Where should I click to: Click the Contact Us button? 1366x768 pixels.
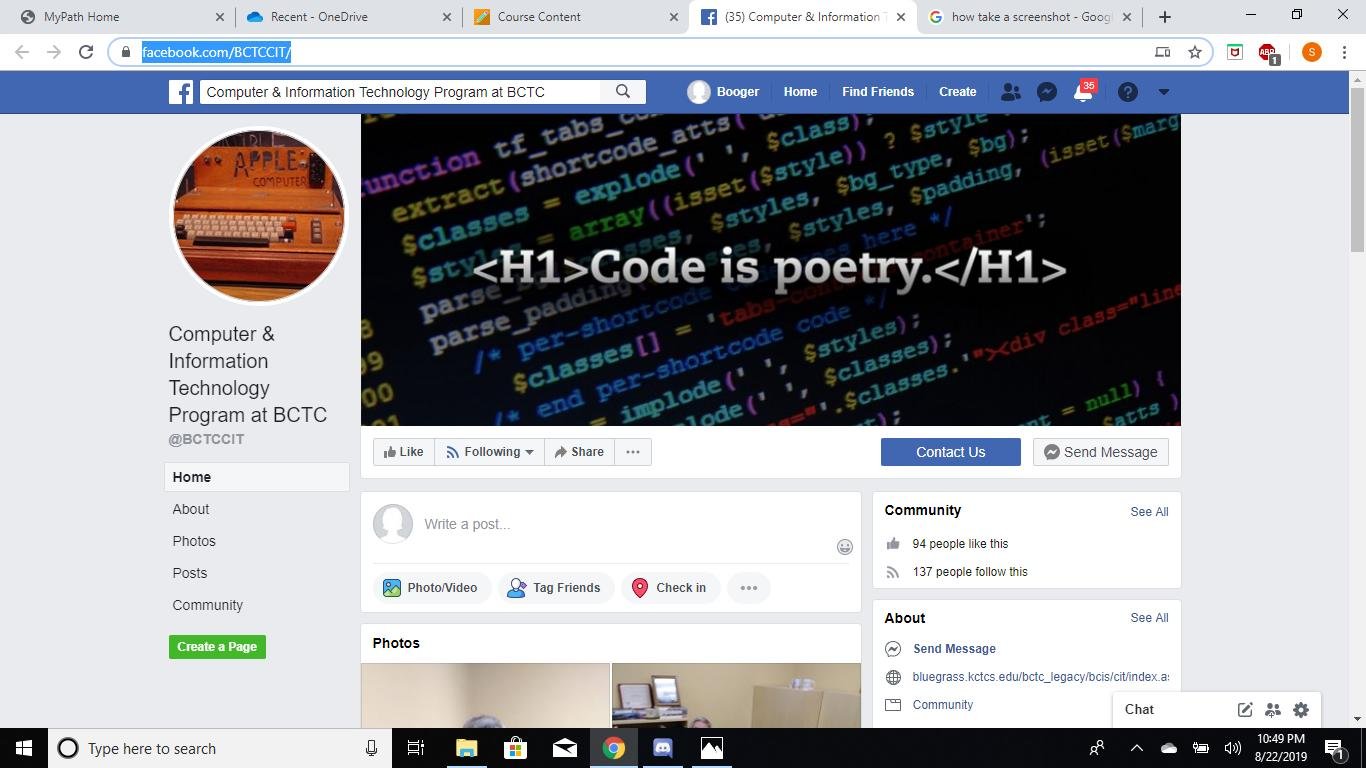pyautogui.click(x=951, y=452)
